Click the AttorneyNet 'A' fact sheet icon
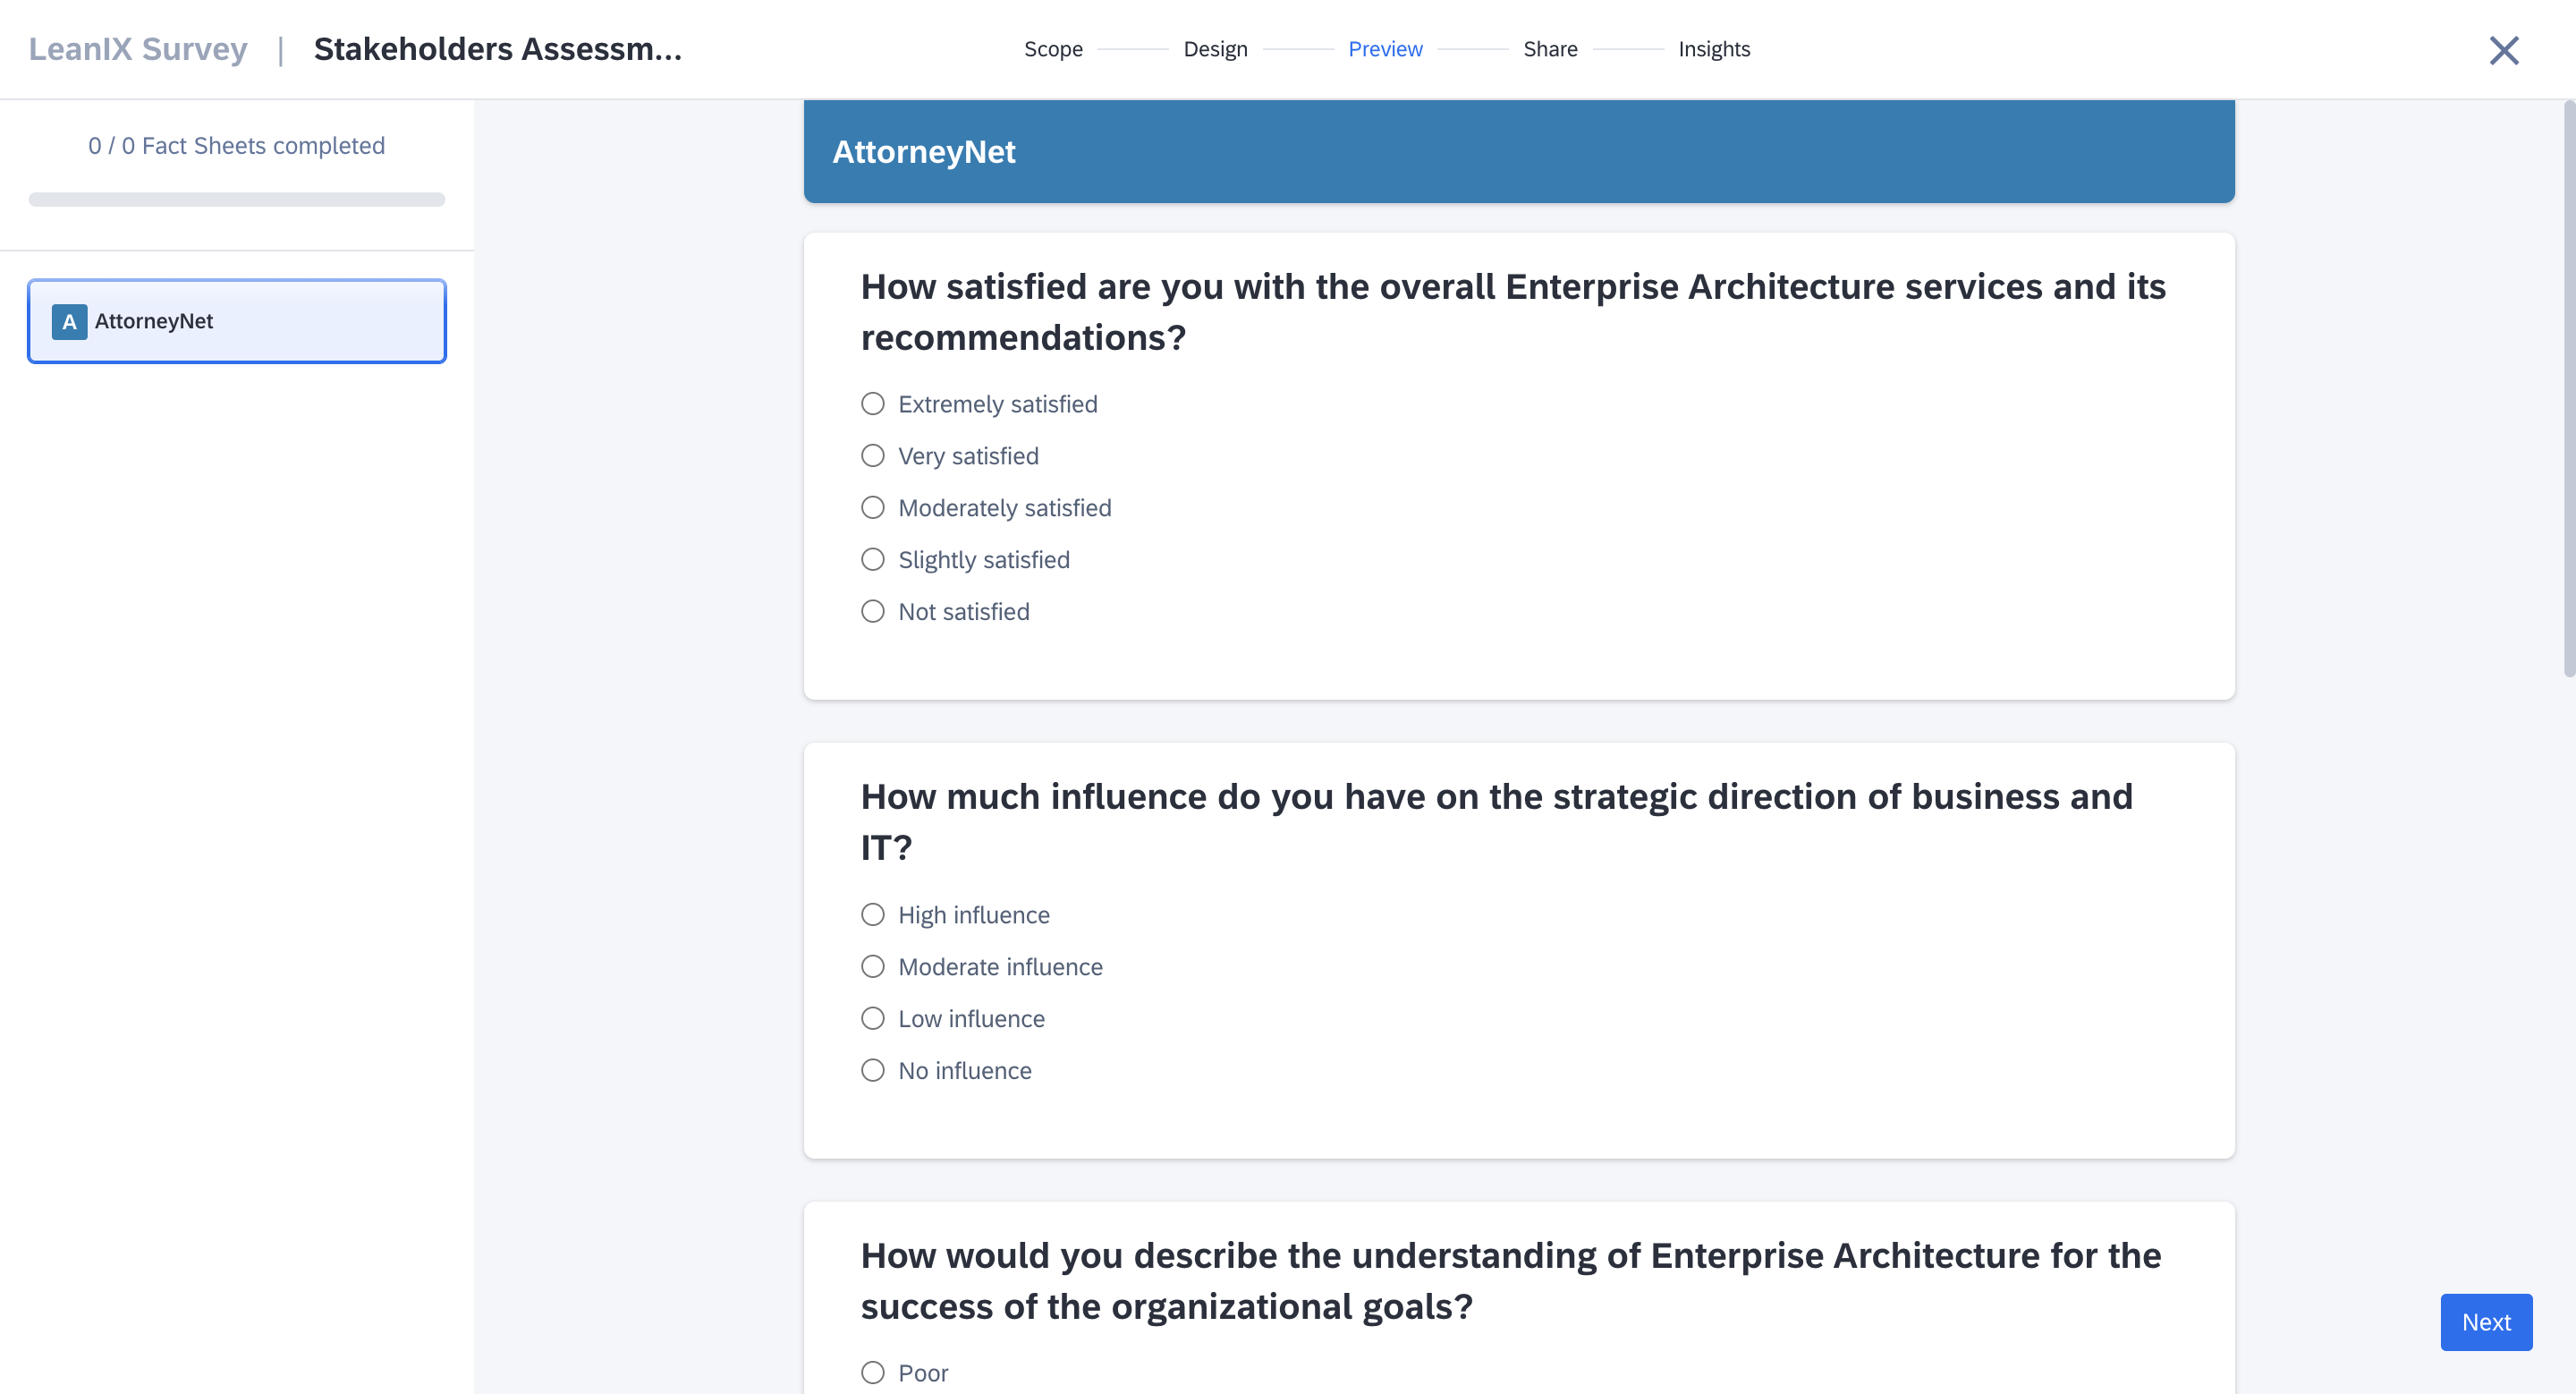Screen dimensions: 2576x1394 click(69, 321)
